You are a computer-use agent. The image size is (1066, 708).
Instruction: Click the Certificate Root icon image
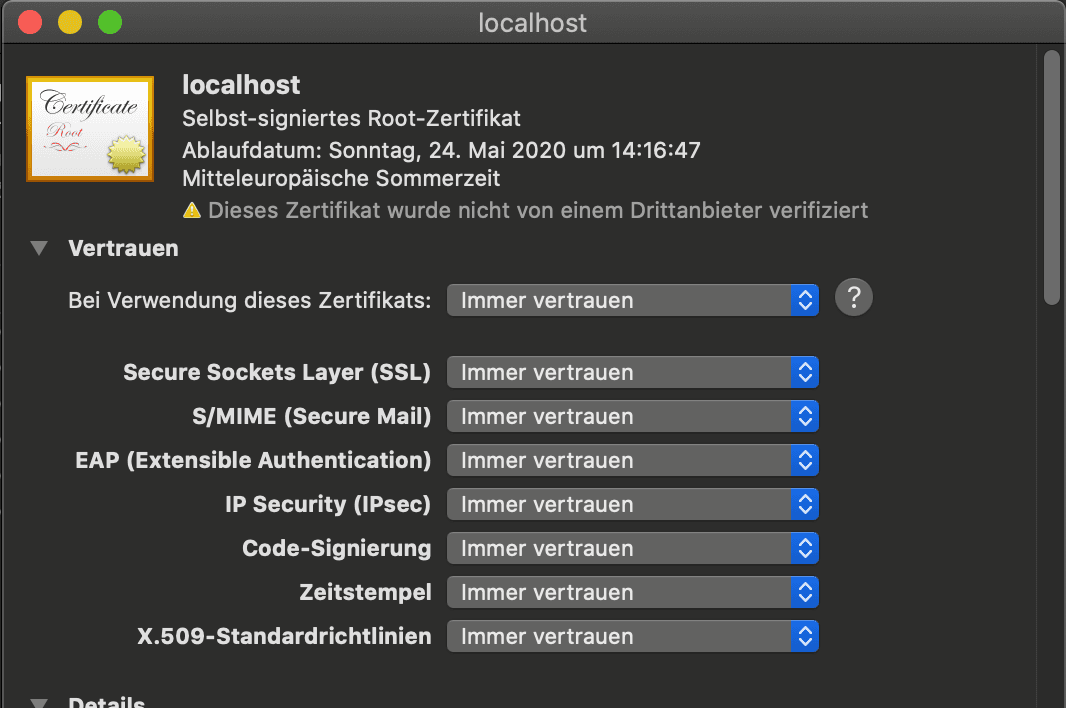pos(90,129)
